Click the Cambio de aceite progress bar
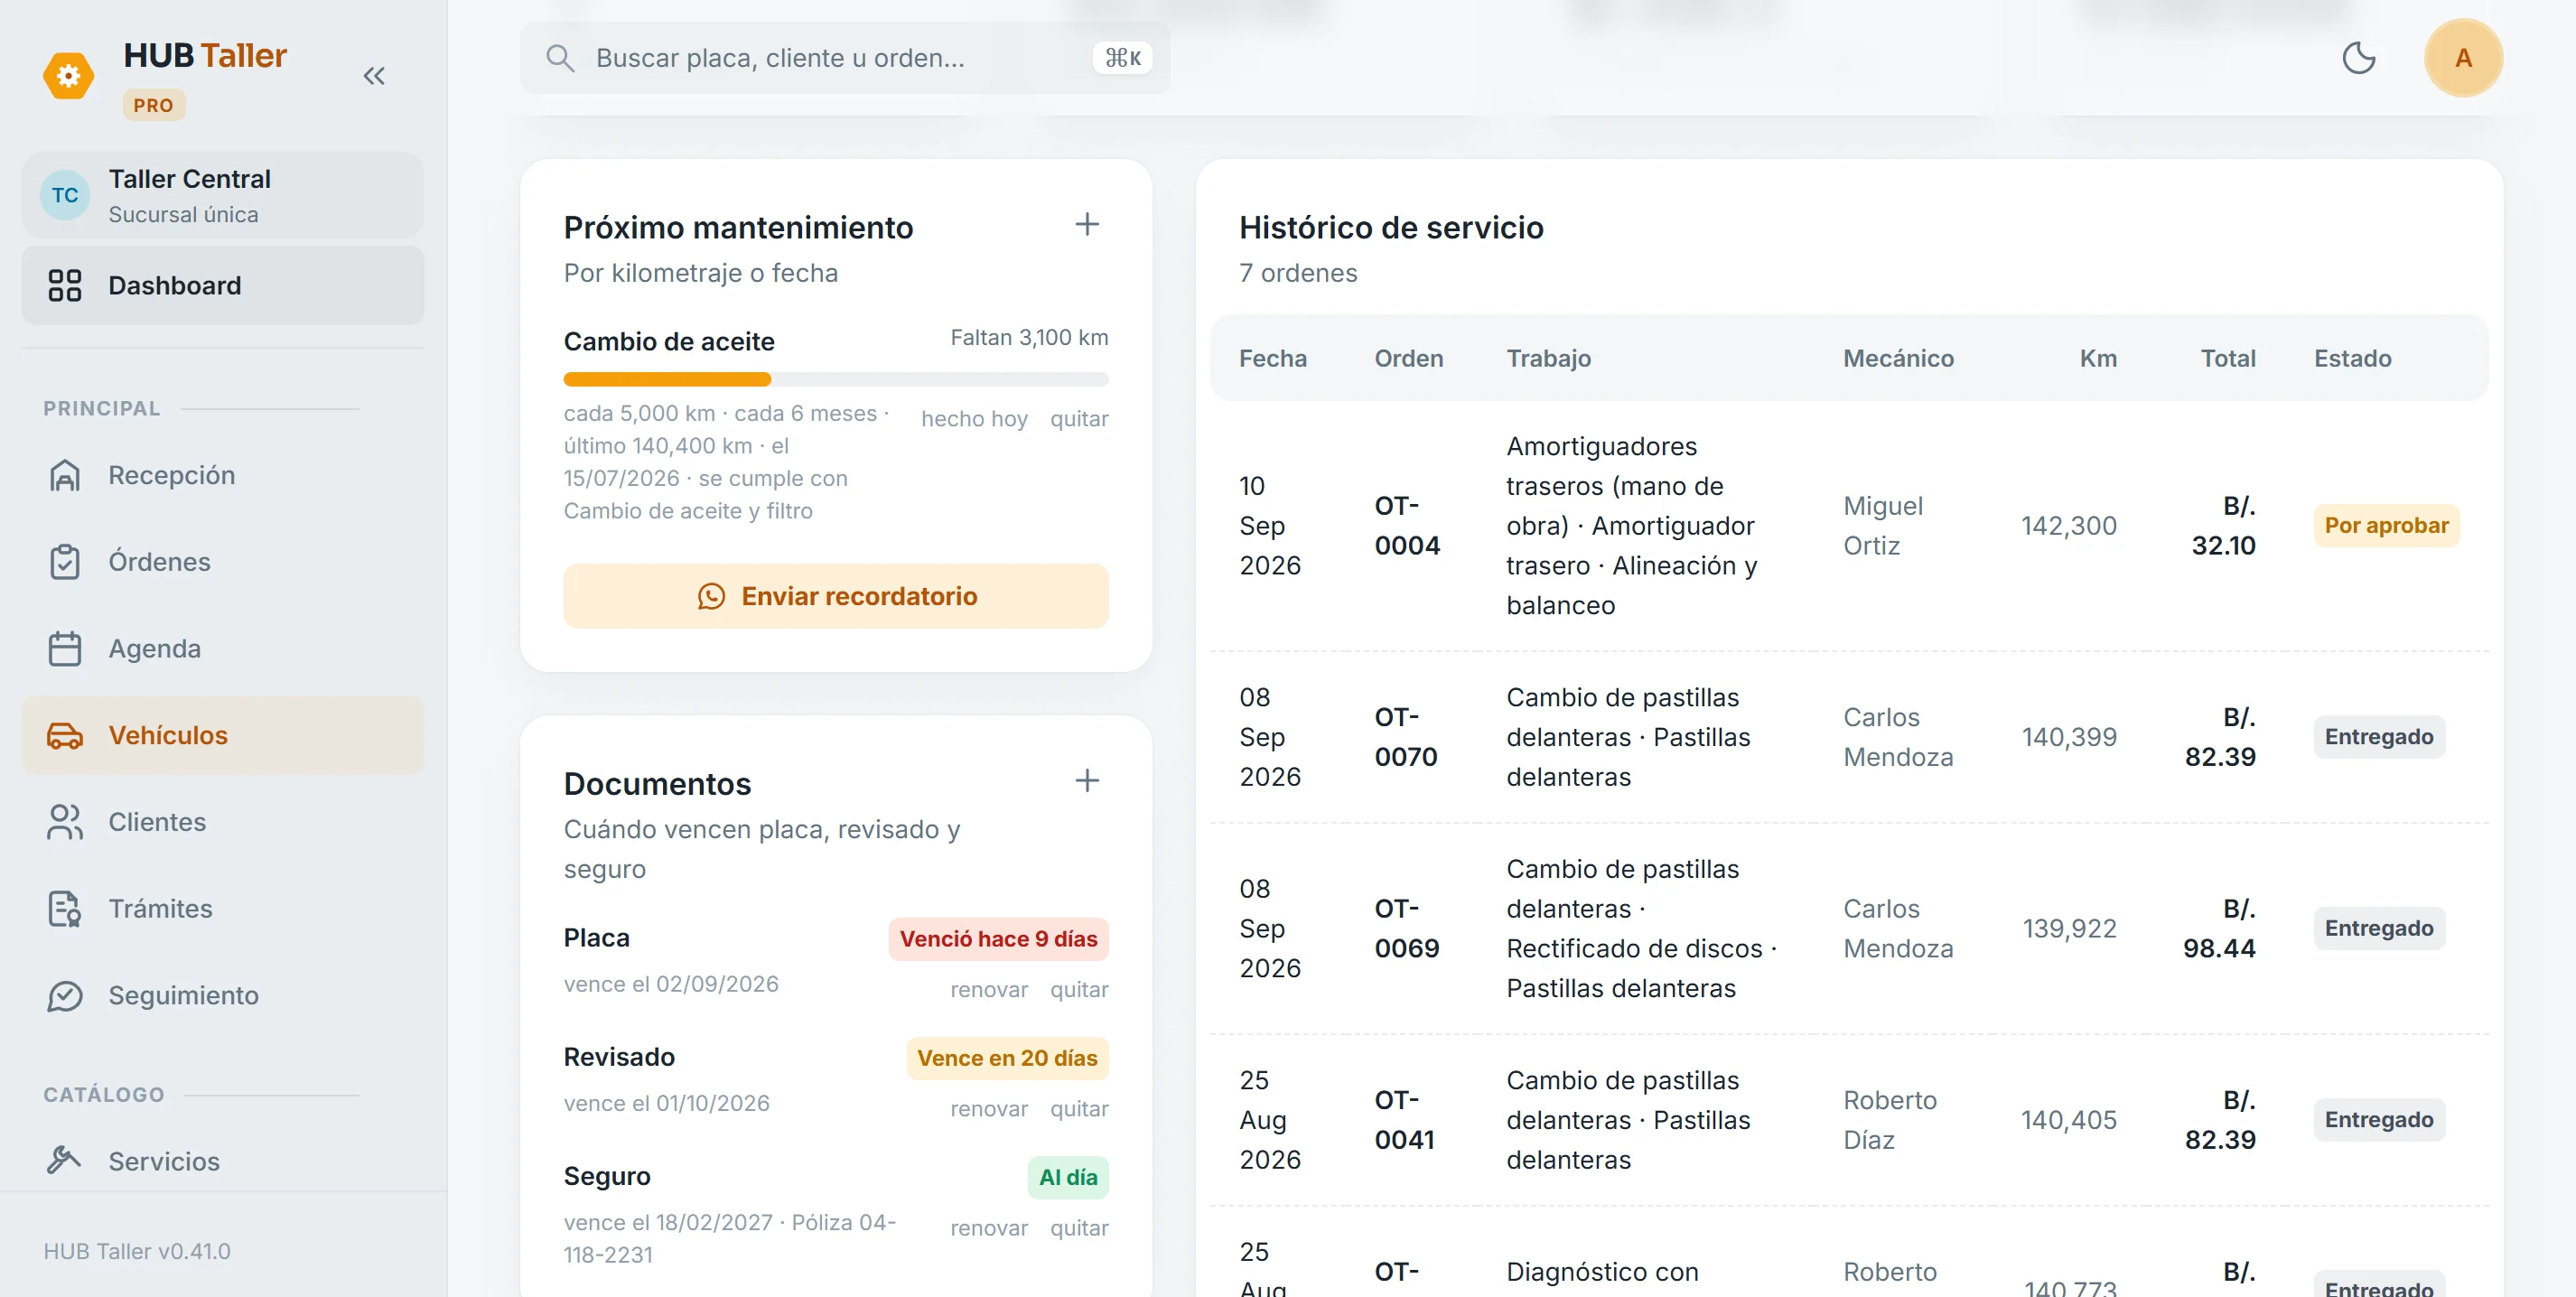This screenshot has height=1297, width=2576. click(836, 379)
